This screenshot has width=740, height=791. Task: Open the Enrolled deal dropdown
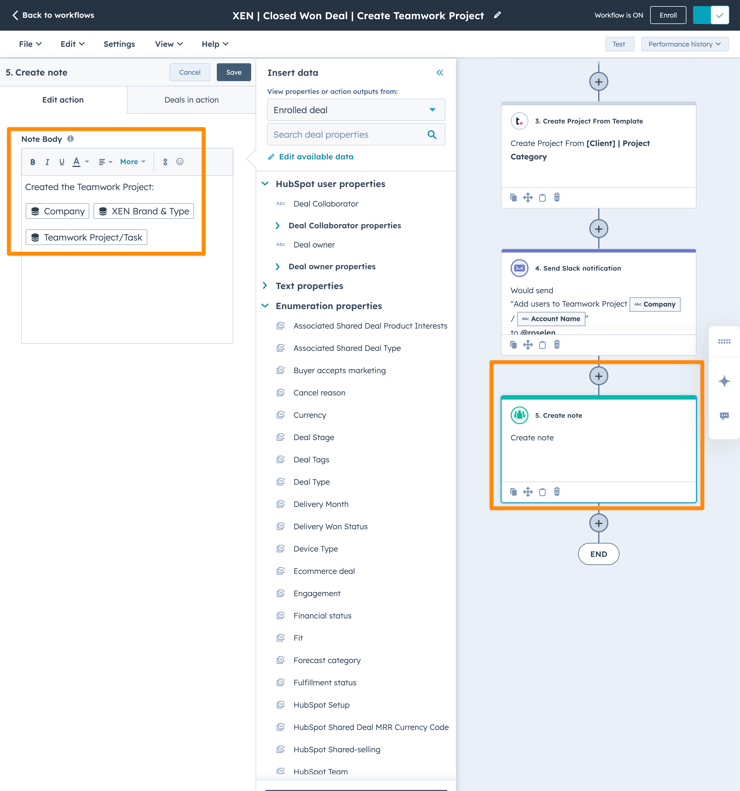click(x=356, y=110)
